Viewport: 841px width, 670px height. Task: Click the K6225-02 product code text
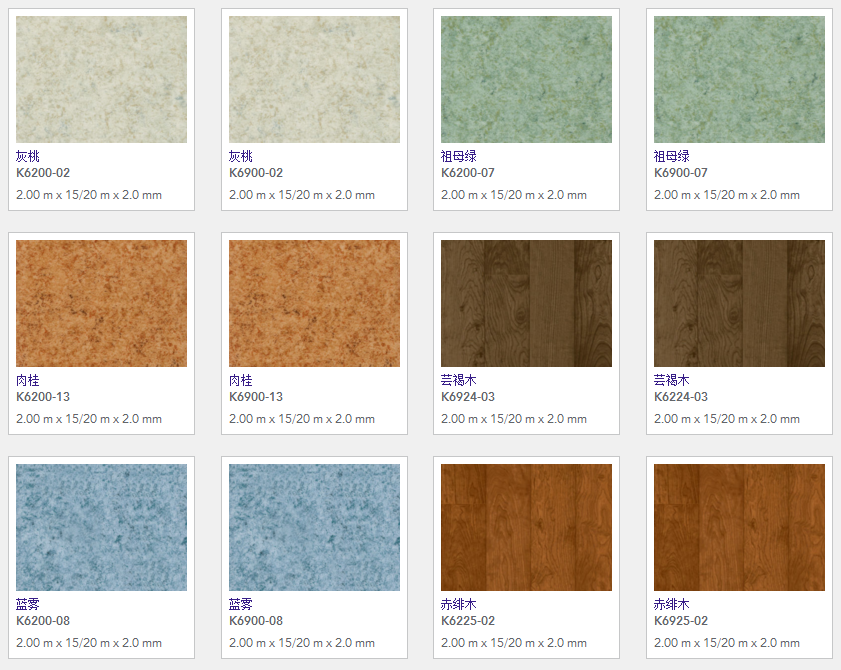[x=468, y=621]
